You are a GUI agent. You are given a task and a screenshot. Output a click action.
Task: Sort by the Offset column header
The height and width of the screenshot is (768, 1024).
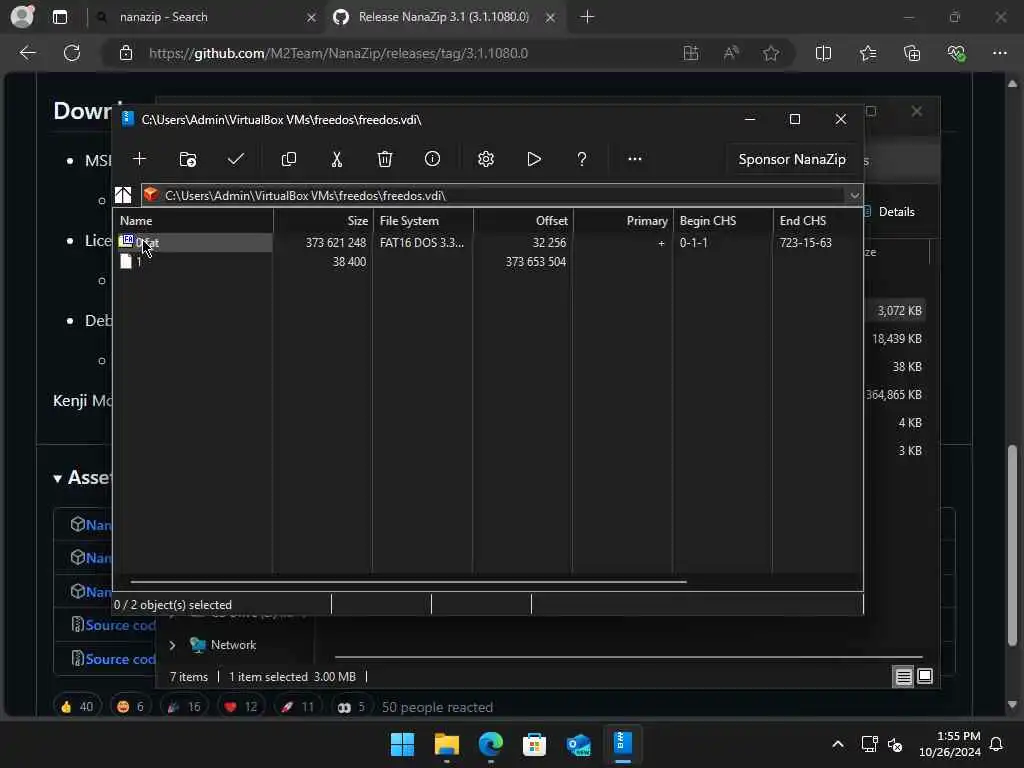(x=523, y=221)
